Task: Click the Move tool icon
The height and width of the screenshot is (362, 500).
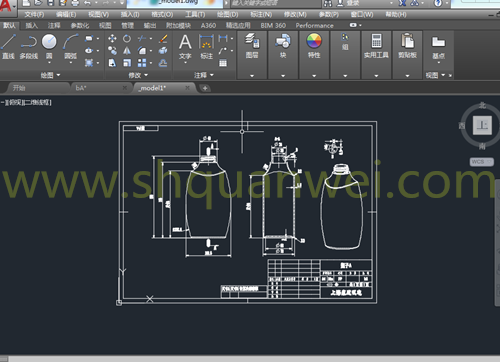Action: click(x=112, y=39)
